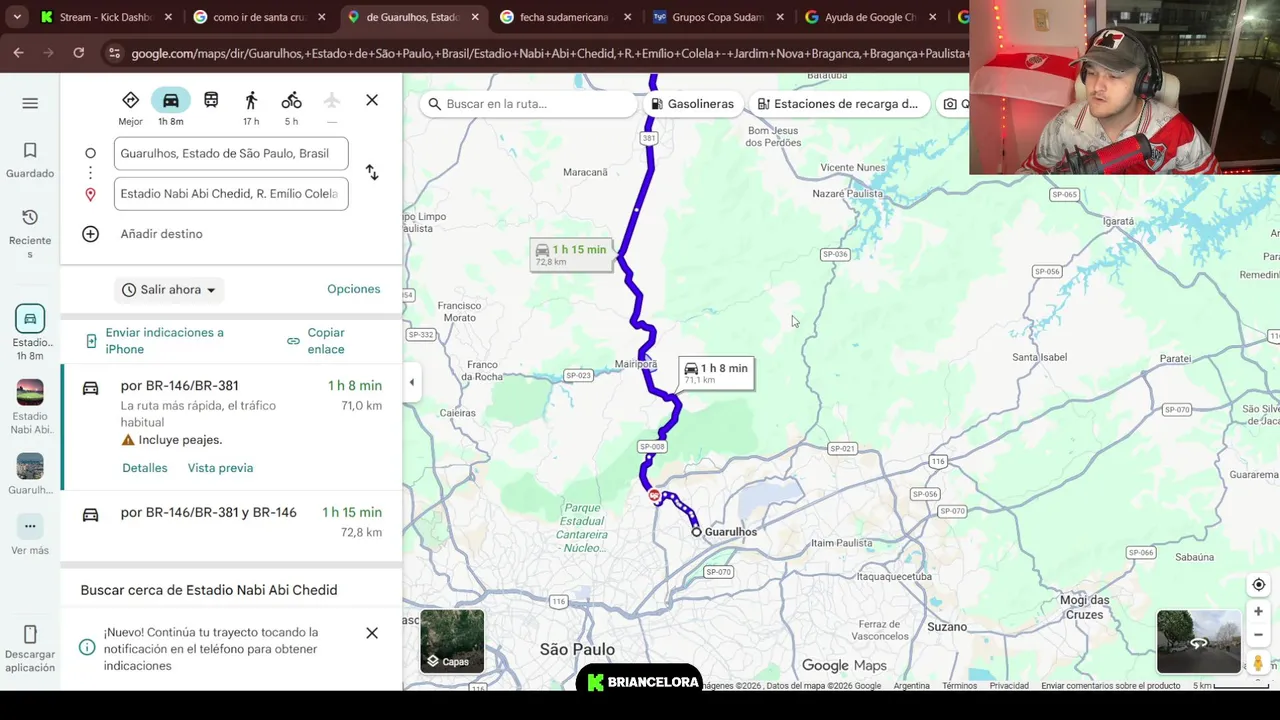Open the Google Maps hamburger menu

pyautogui.click(x=30, y=103)
